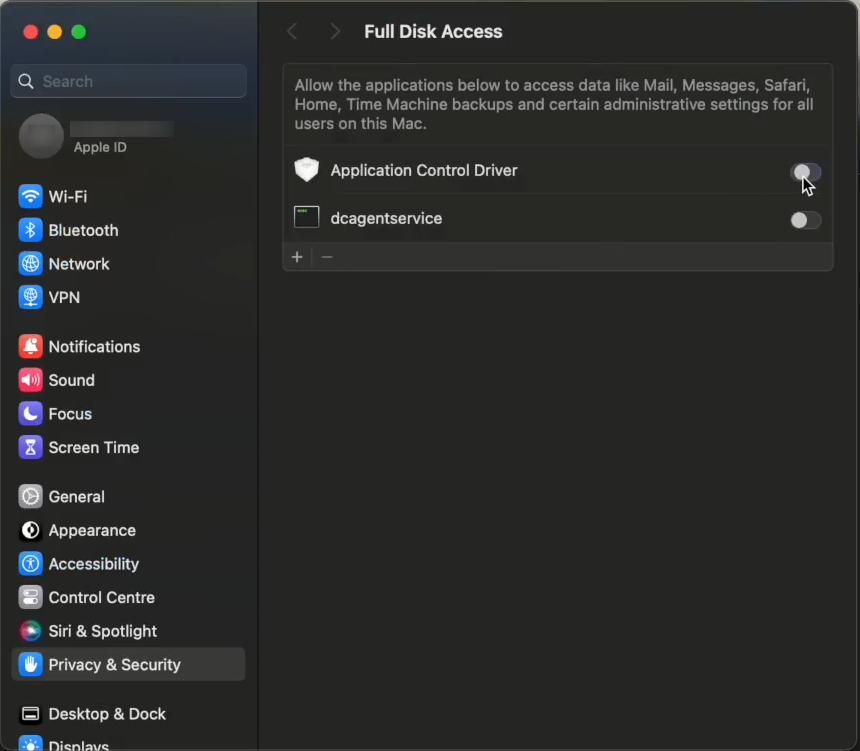Enable Application Control Driver full disk access
Viewport: 860px width, 751px height.
(x=805, y=172)
